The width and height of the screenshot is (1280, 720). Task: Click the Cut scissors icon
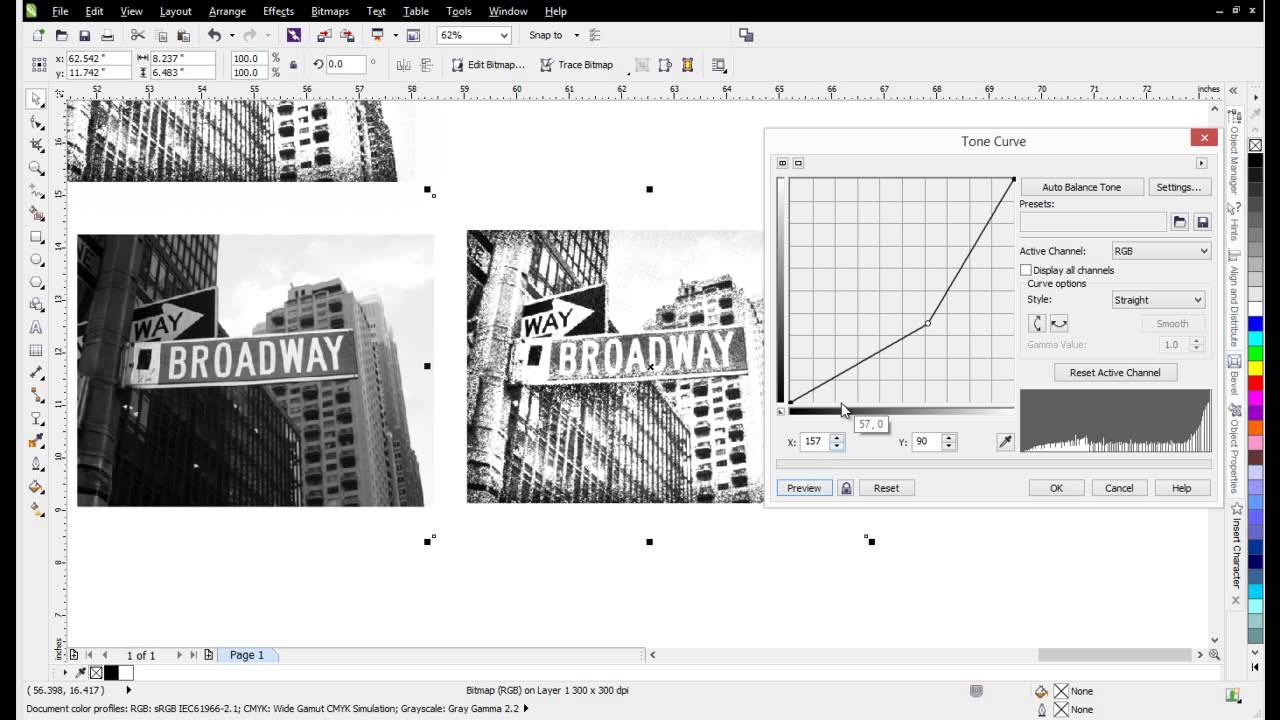tap(138, 35)
